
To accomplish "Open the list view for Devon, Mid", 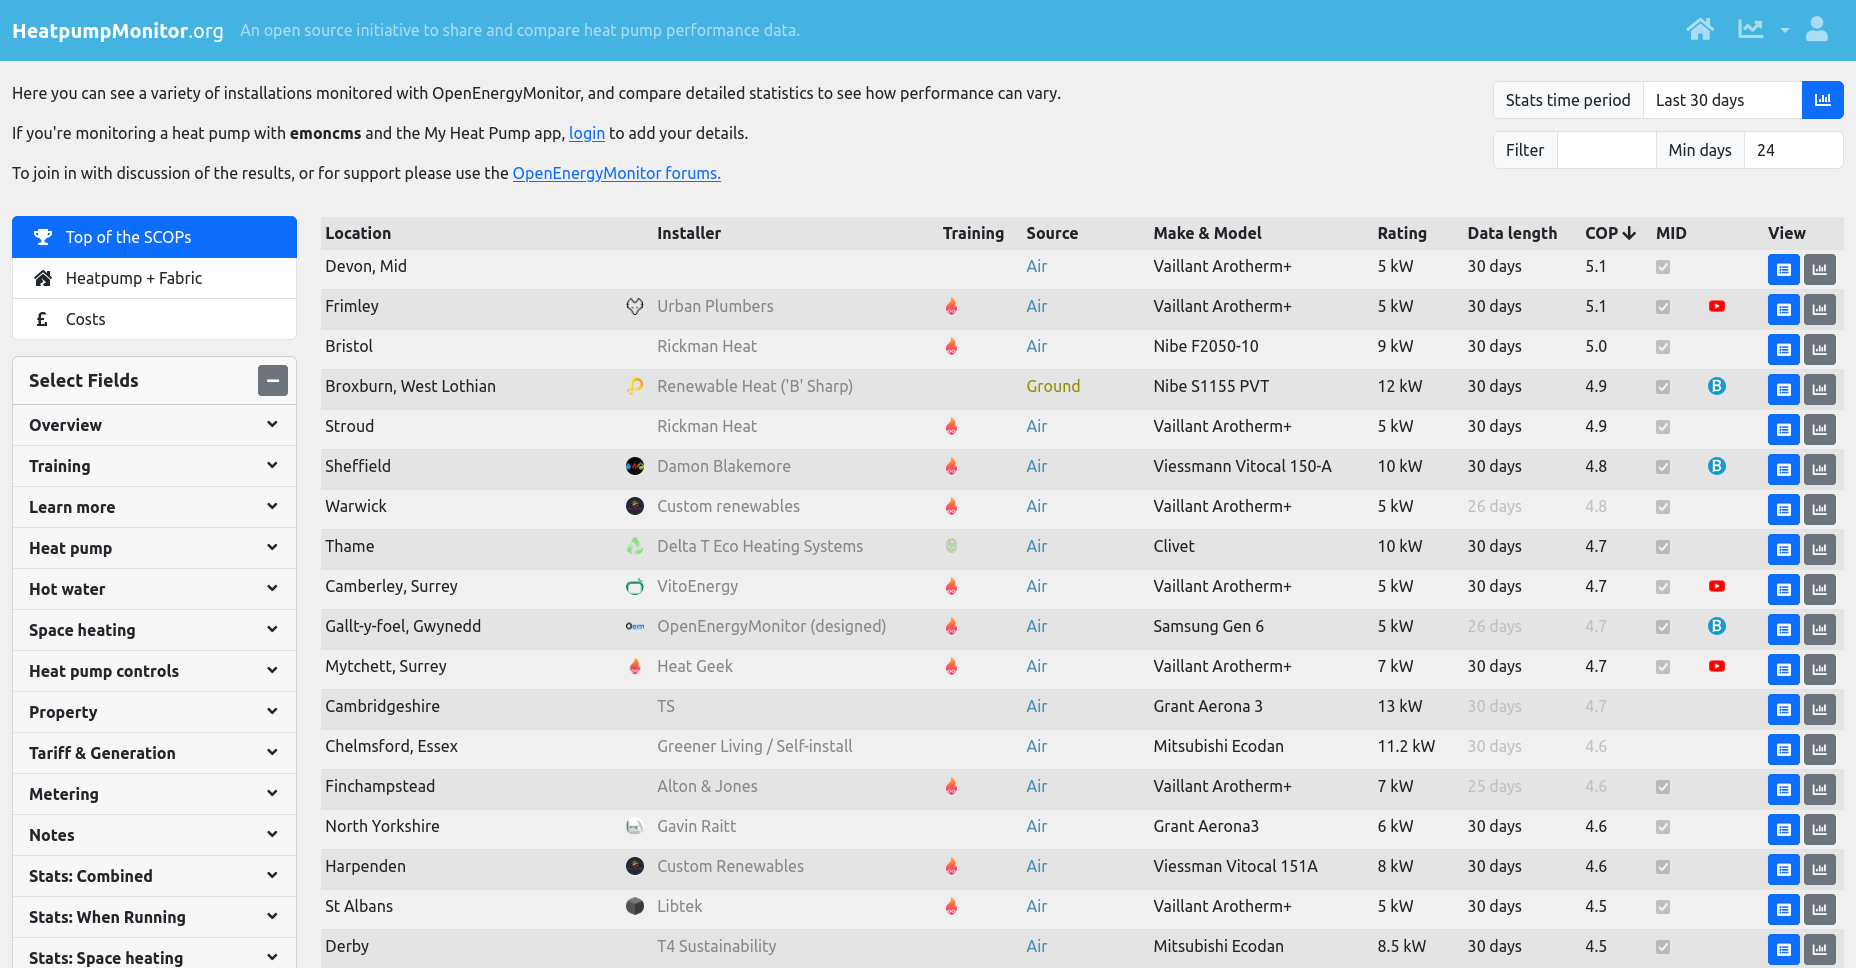I will point(1783,269).
